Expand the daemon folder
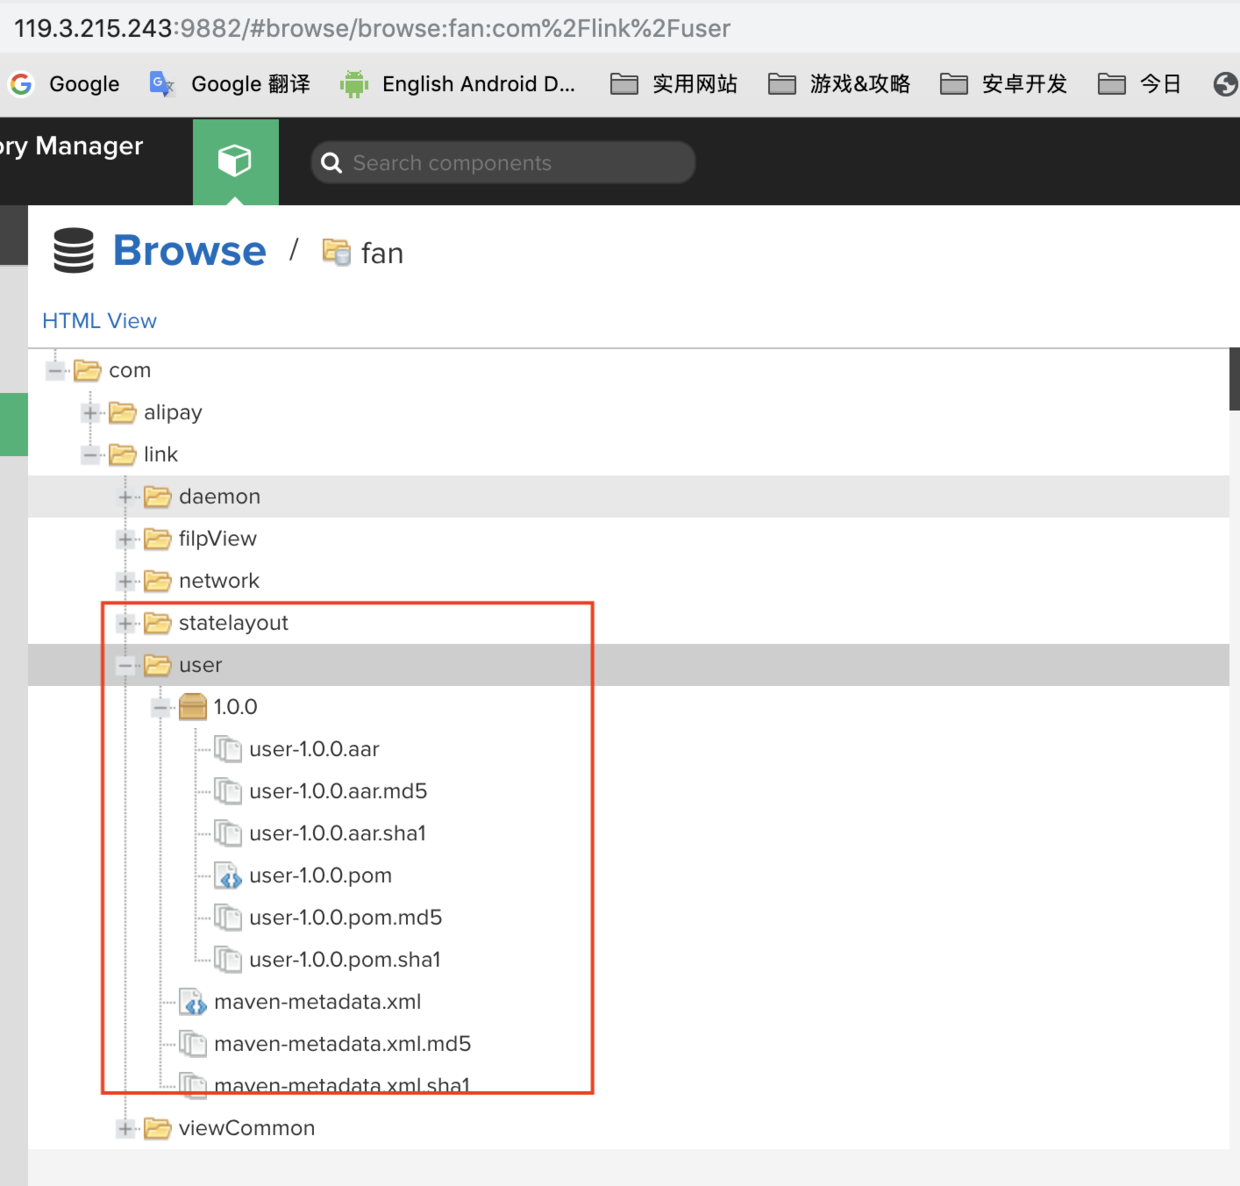Image resolution: width=1240 pixels, height=1186 pixels. point(125,497)
